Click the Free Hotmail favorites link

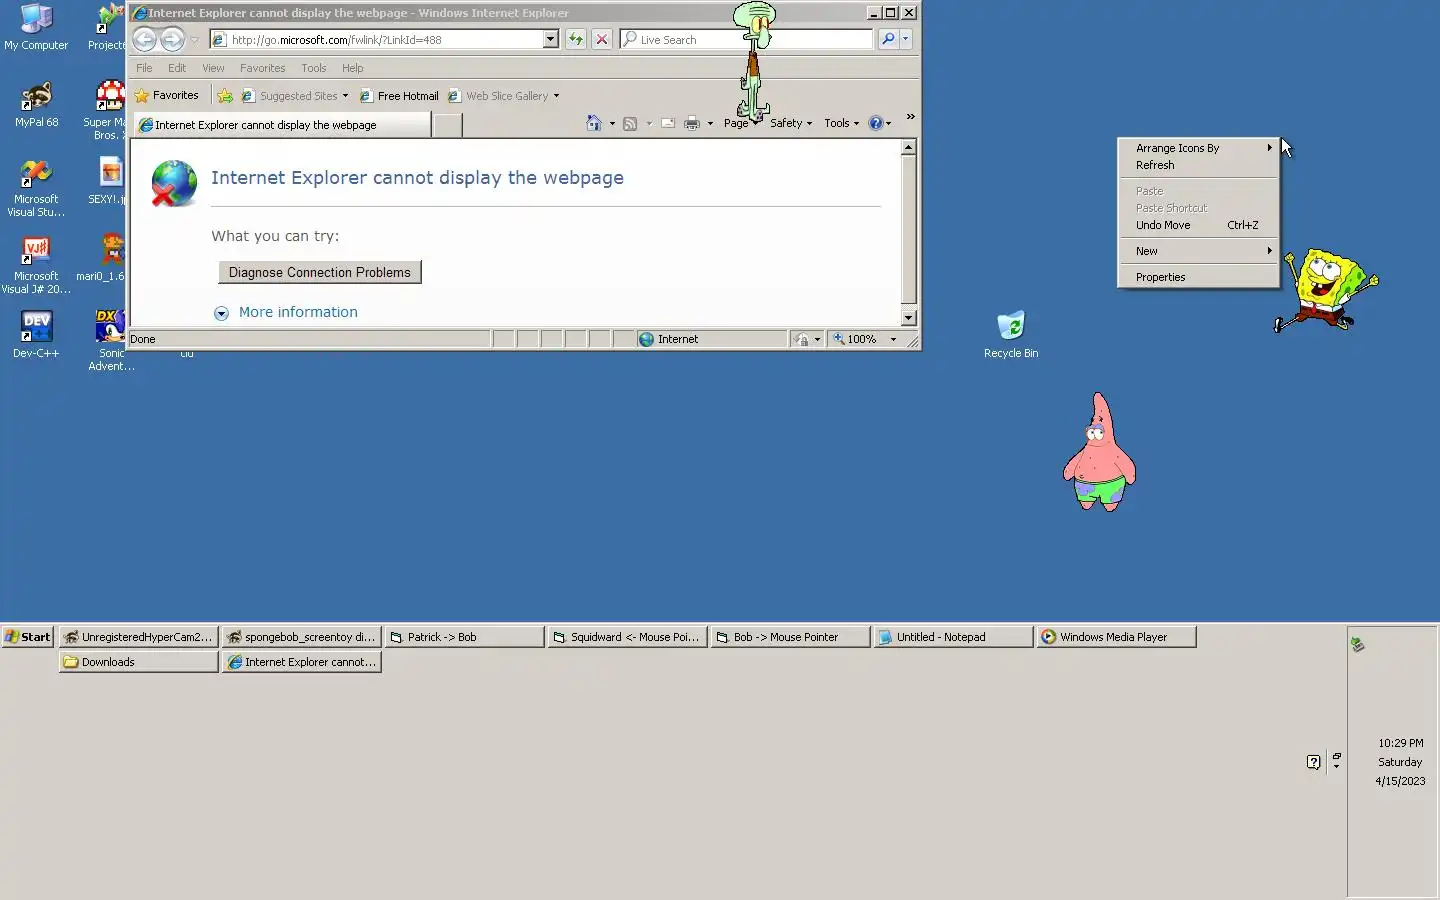[399, 96]
